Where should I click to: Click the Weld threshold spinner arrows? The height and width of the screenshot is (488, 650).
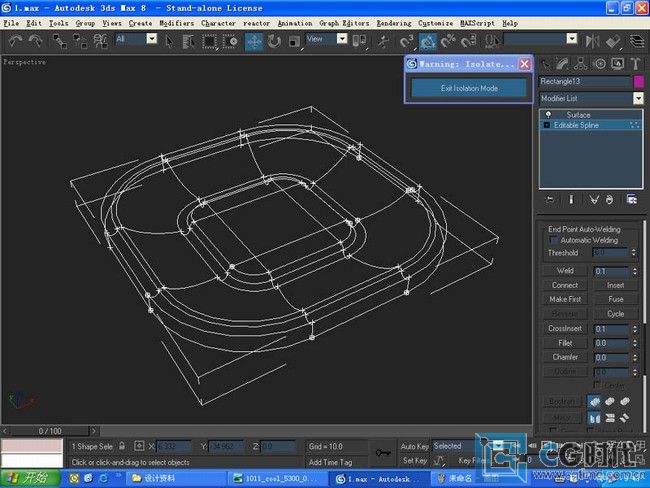[635, 271]
